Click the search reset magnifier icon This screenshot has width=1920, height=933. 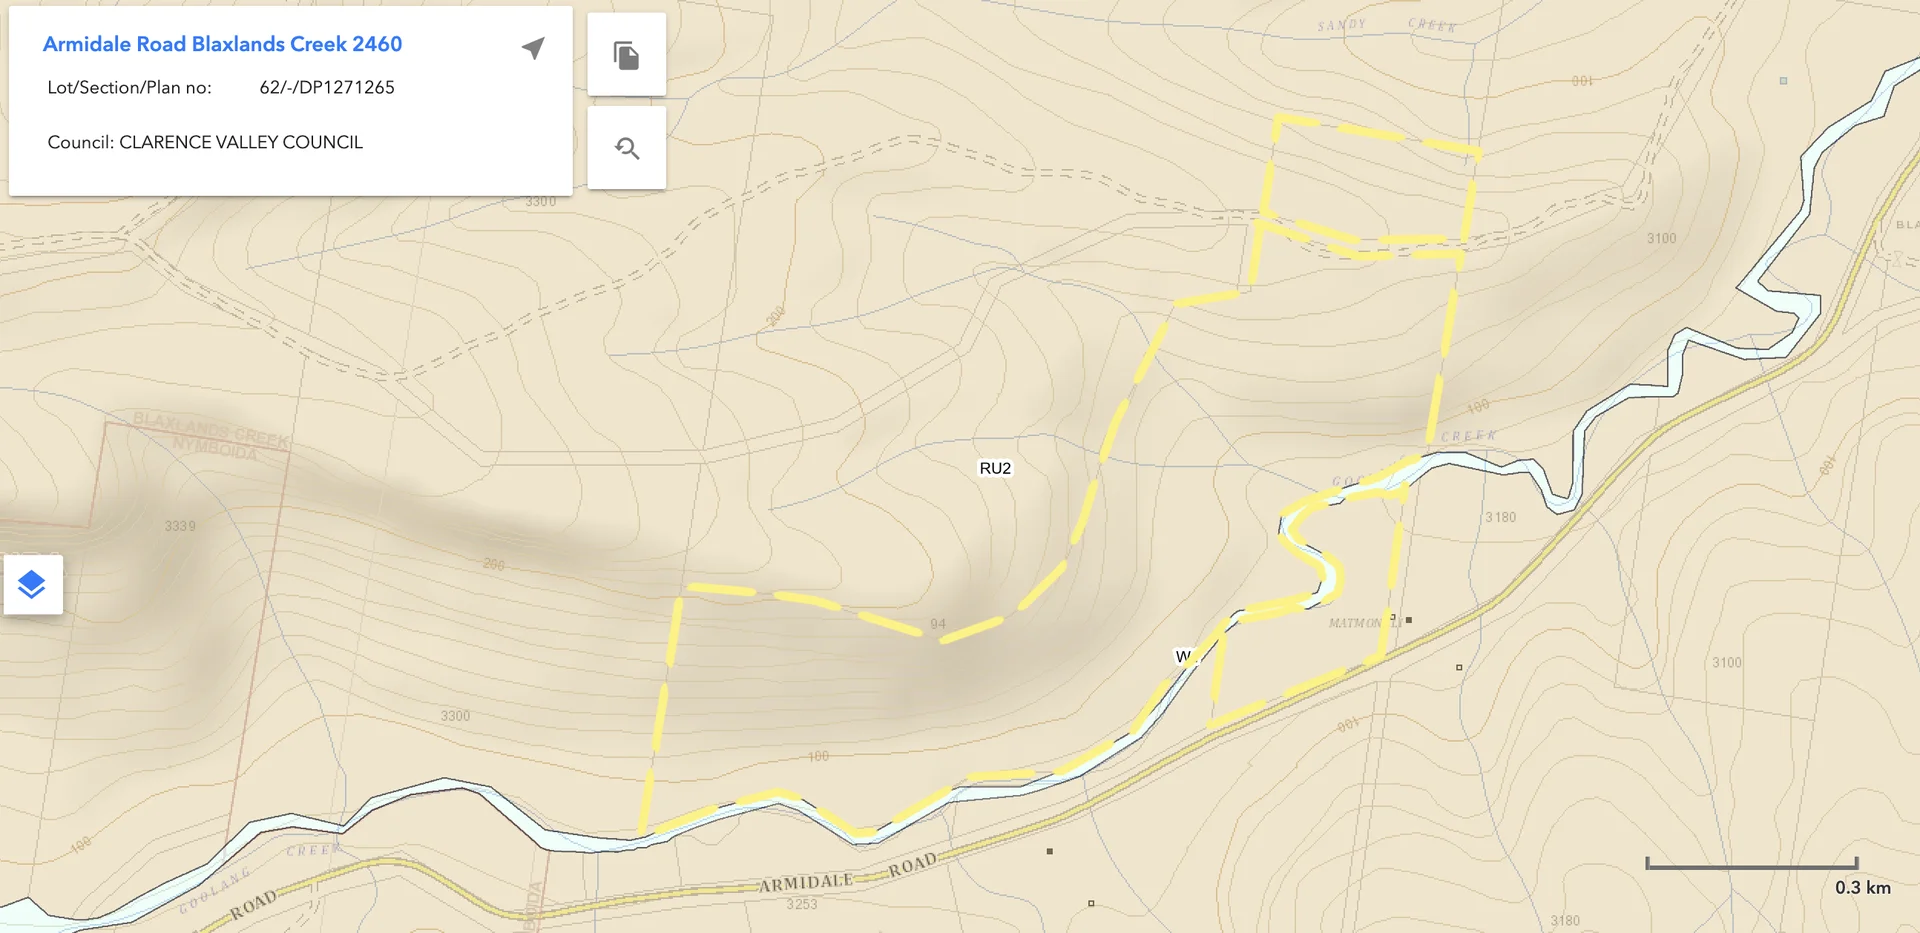(627, 148)
